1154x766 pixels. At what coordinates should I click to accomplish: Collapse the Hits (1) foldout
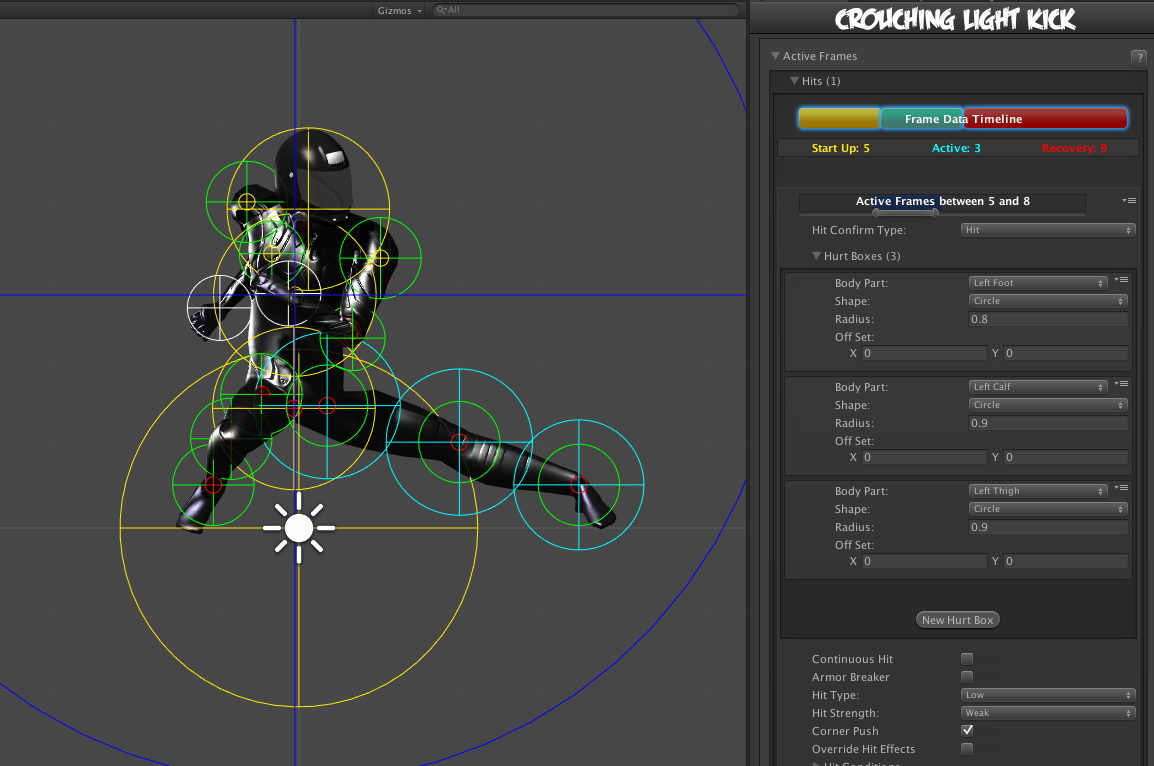[x=794, y=81]
